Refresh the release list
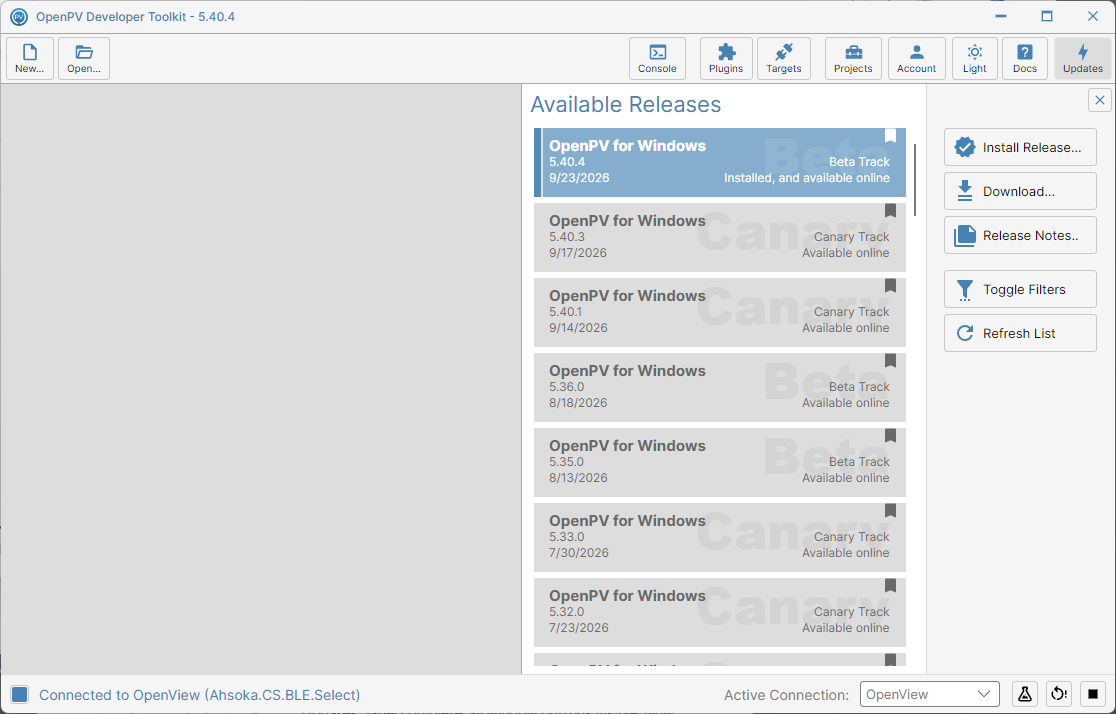 pos(1020,333)
